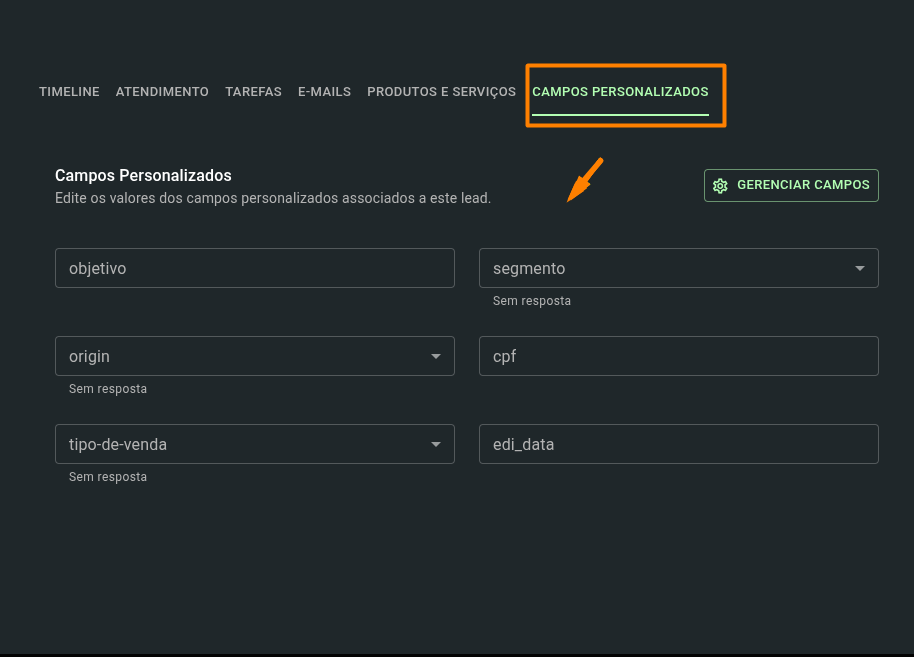Switch to the Timeline tab
Screen dimensions: 914x657
pyautogui.click(x=69, y=92)
